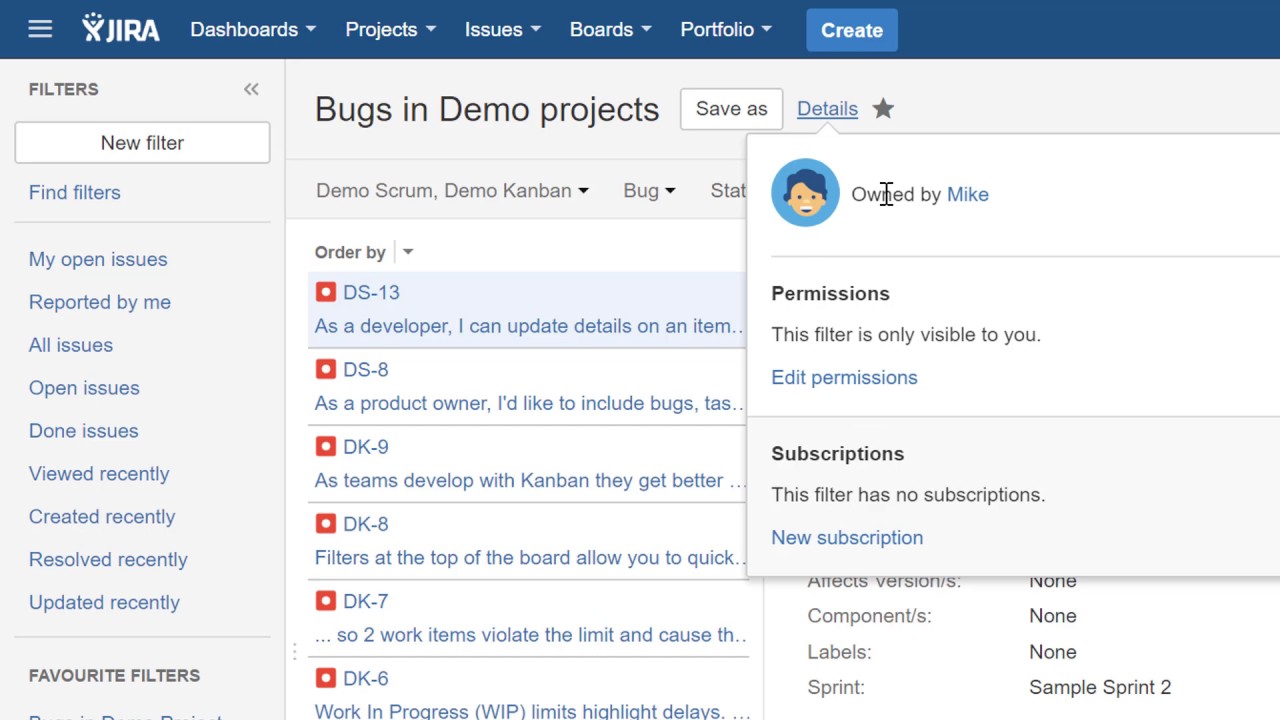
Task: Open the Portfolio menu
Action: point(726,29)
